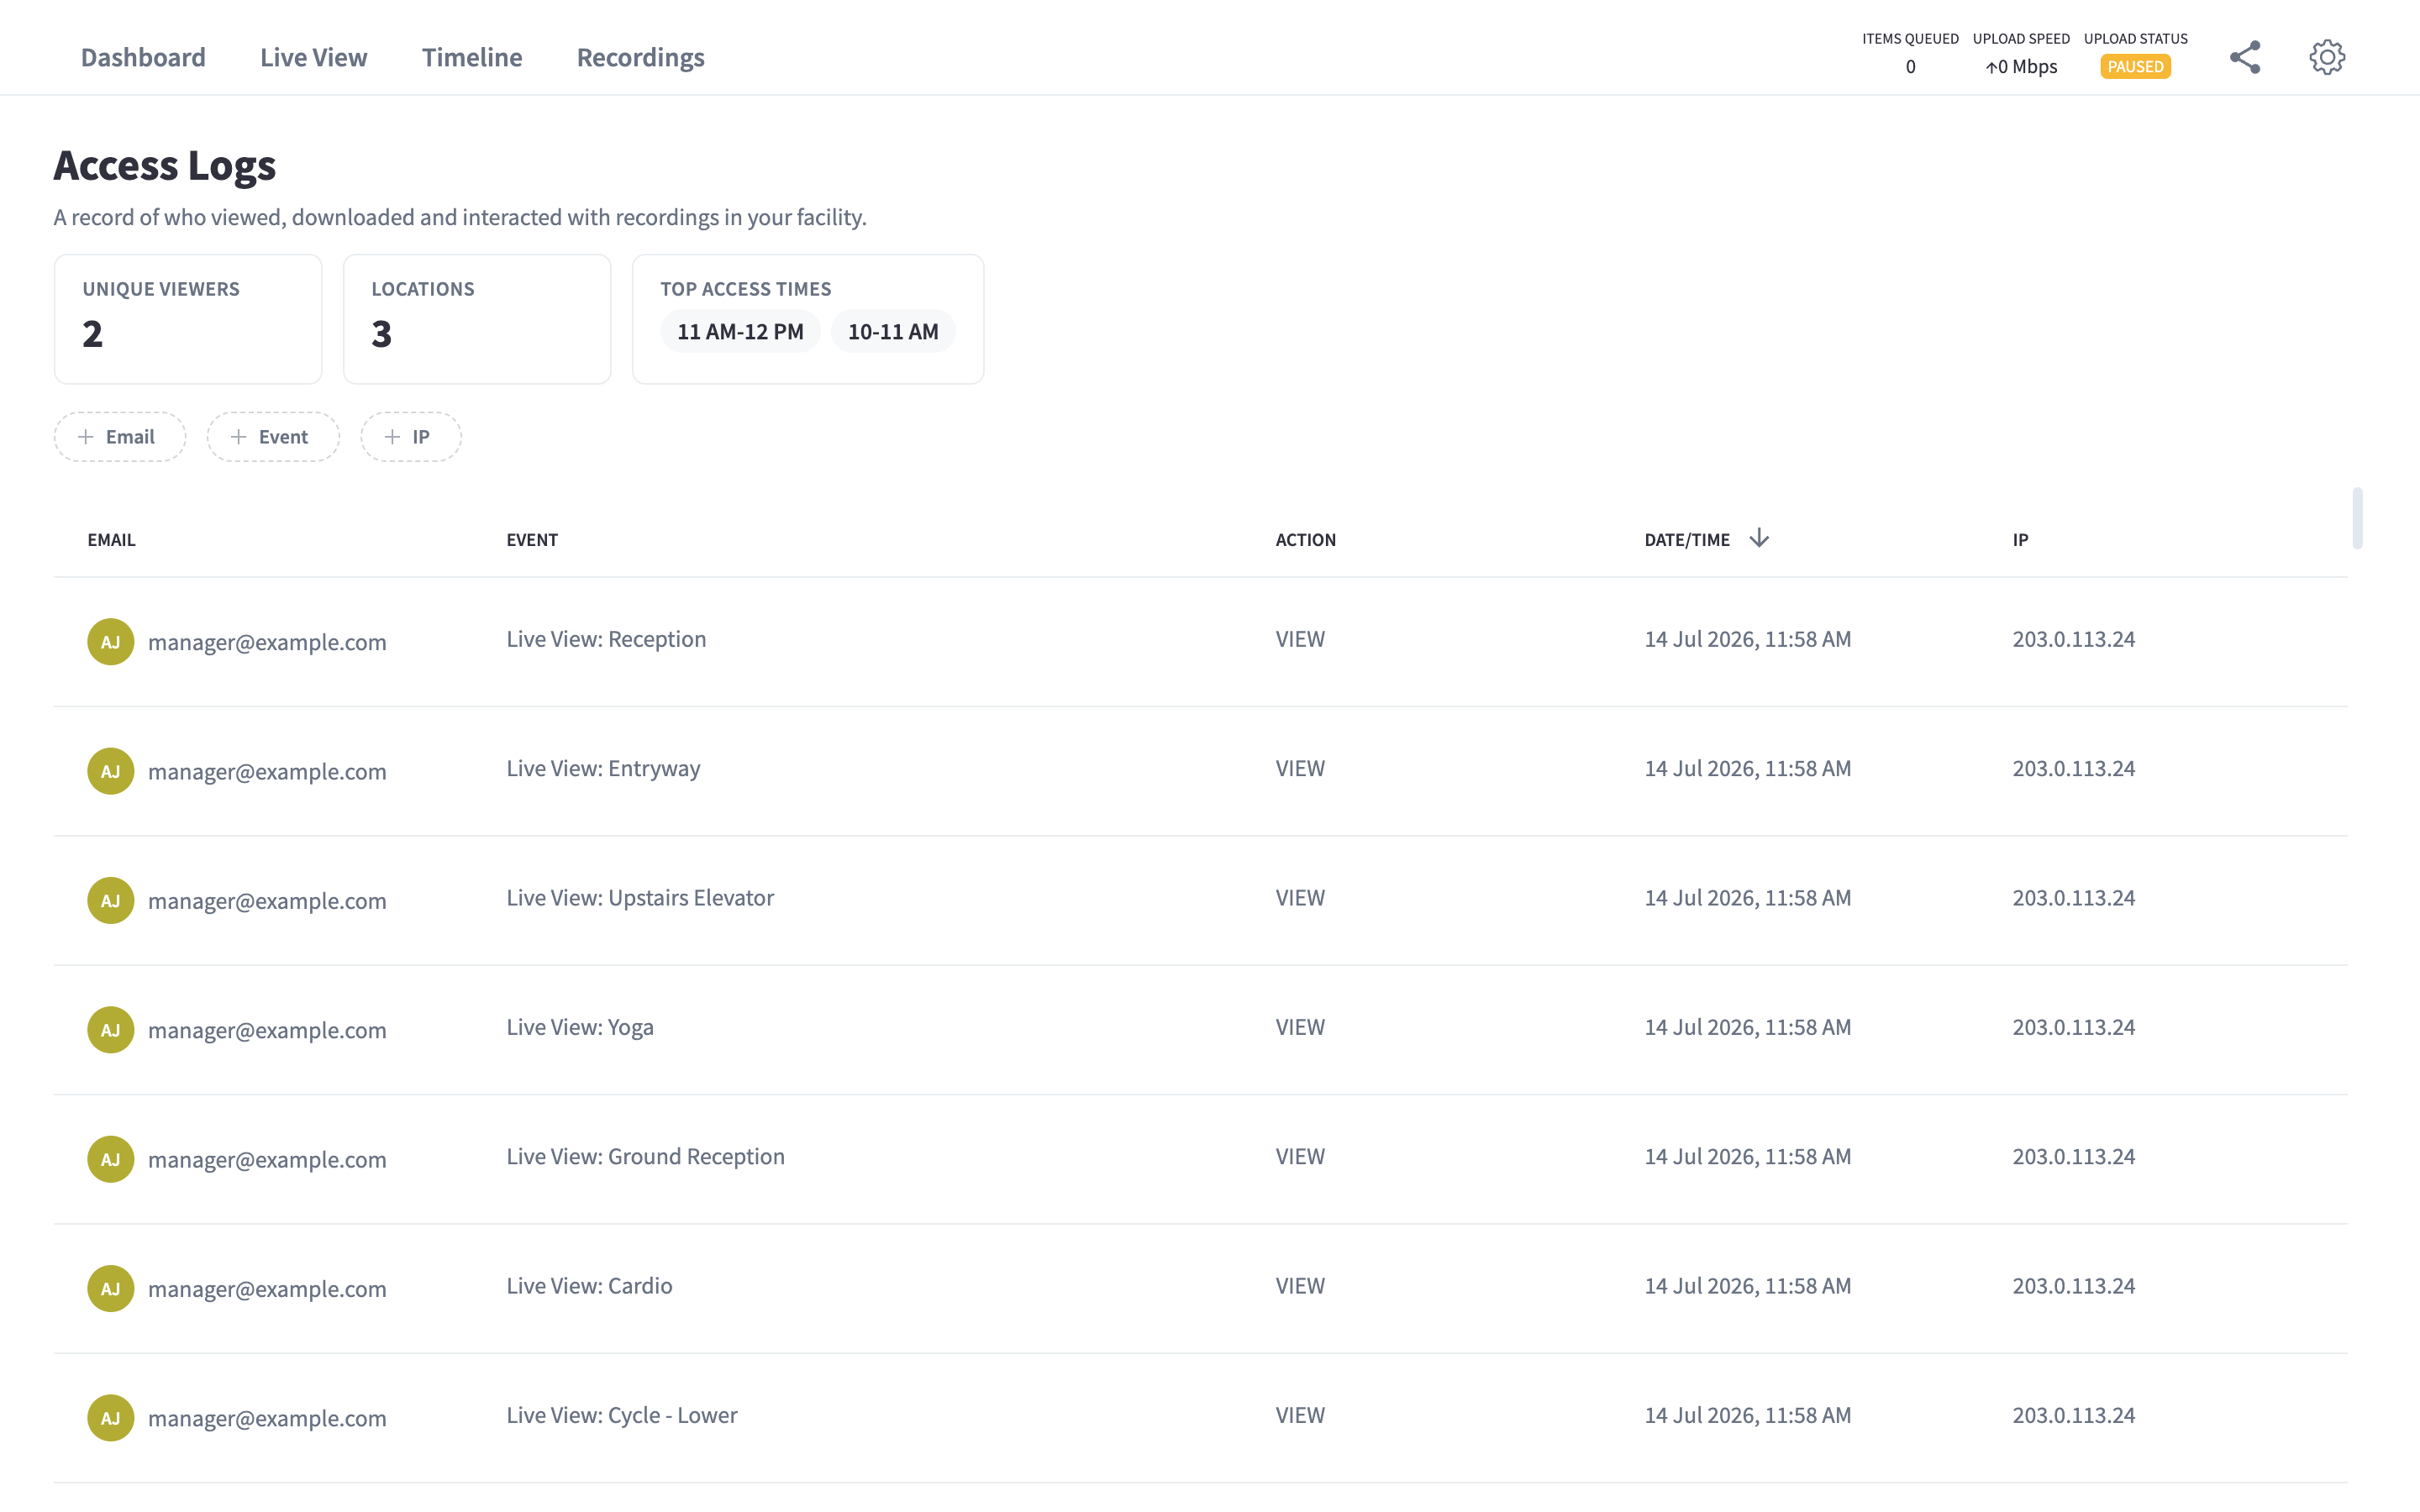Click manager@example.com in Yoga row
Image resolution: width=2420 pixels, height=1512 pixels.
pos(267,1030)
